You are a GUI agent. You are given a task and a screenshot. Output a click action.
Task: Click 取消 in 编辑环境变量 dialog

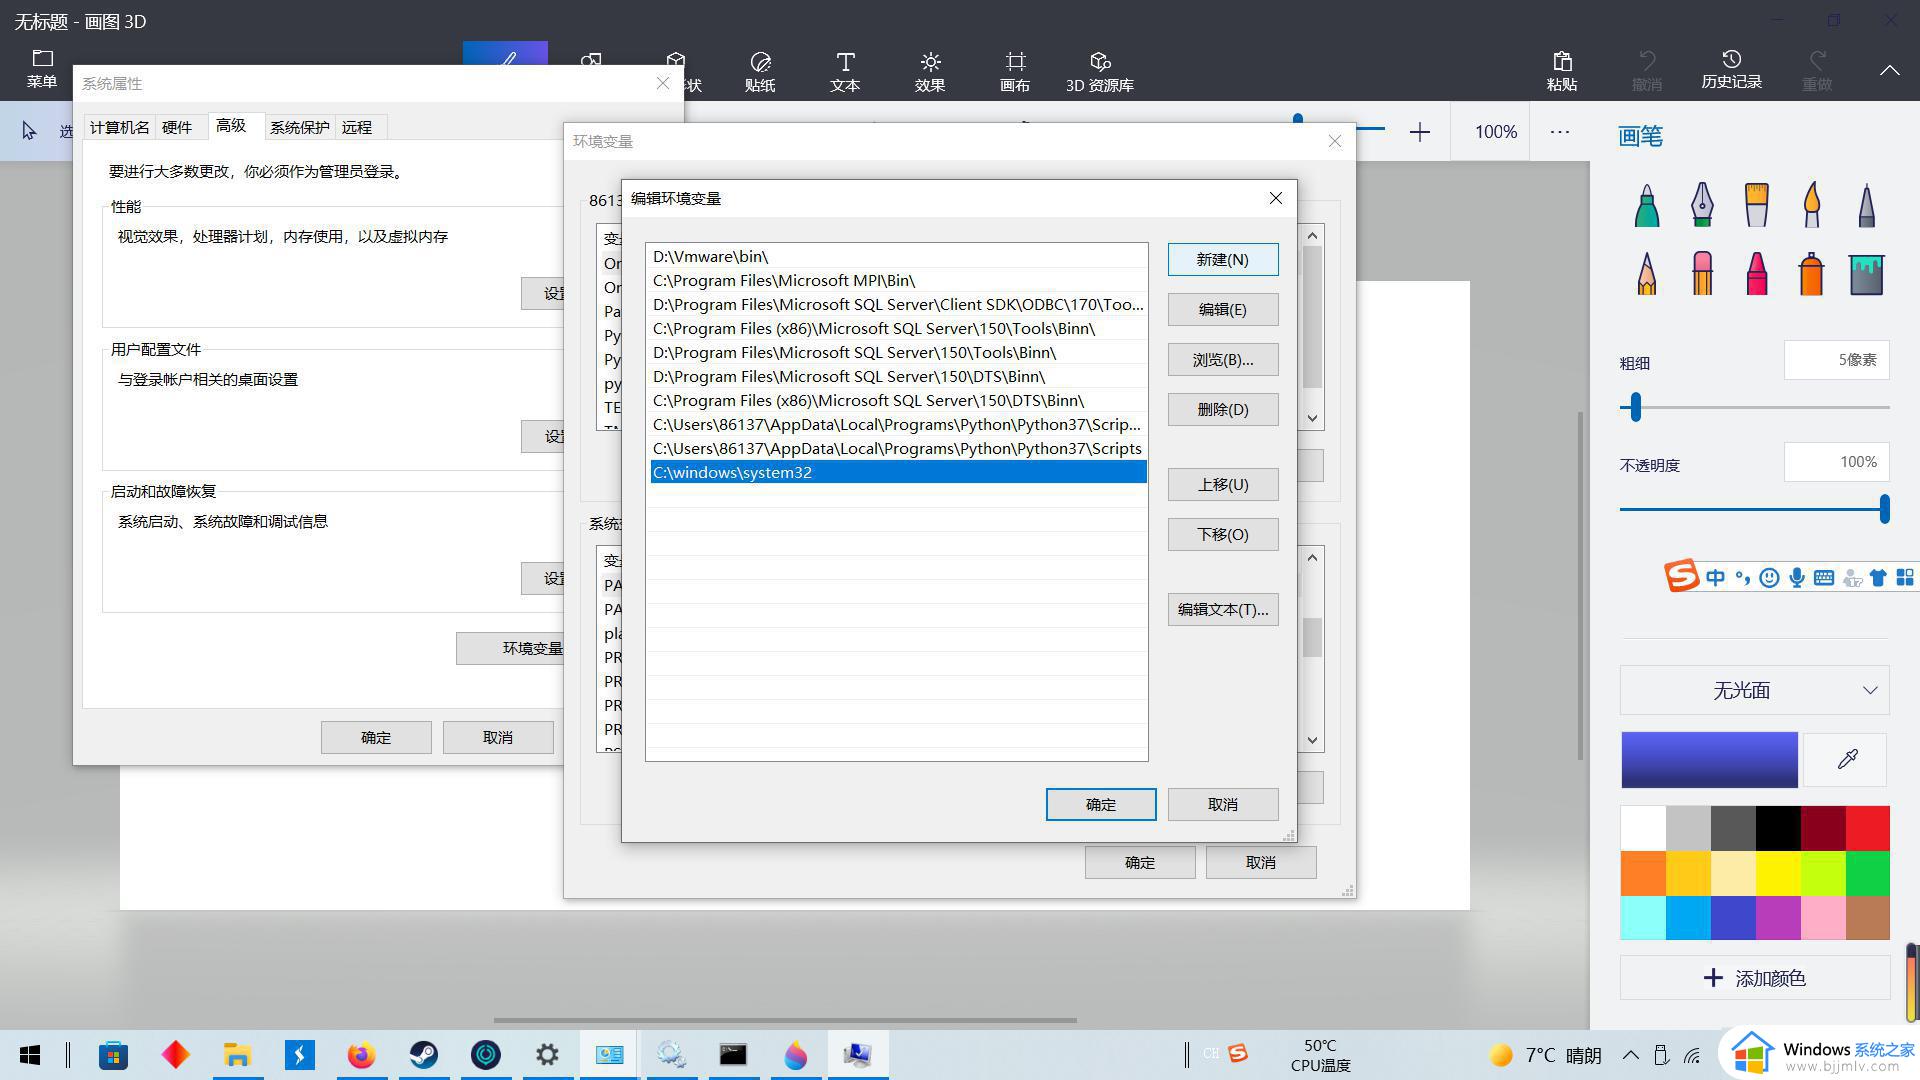[x=1222, y=804]
